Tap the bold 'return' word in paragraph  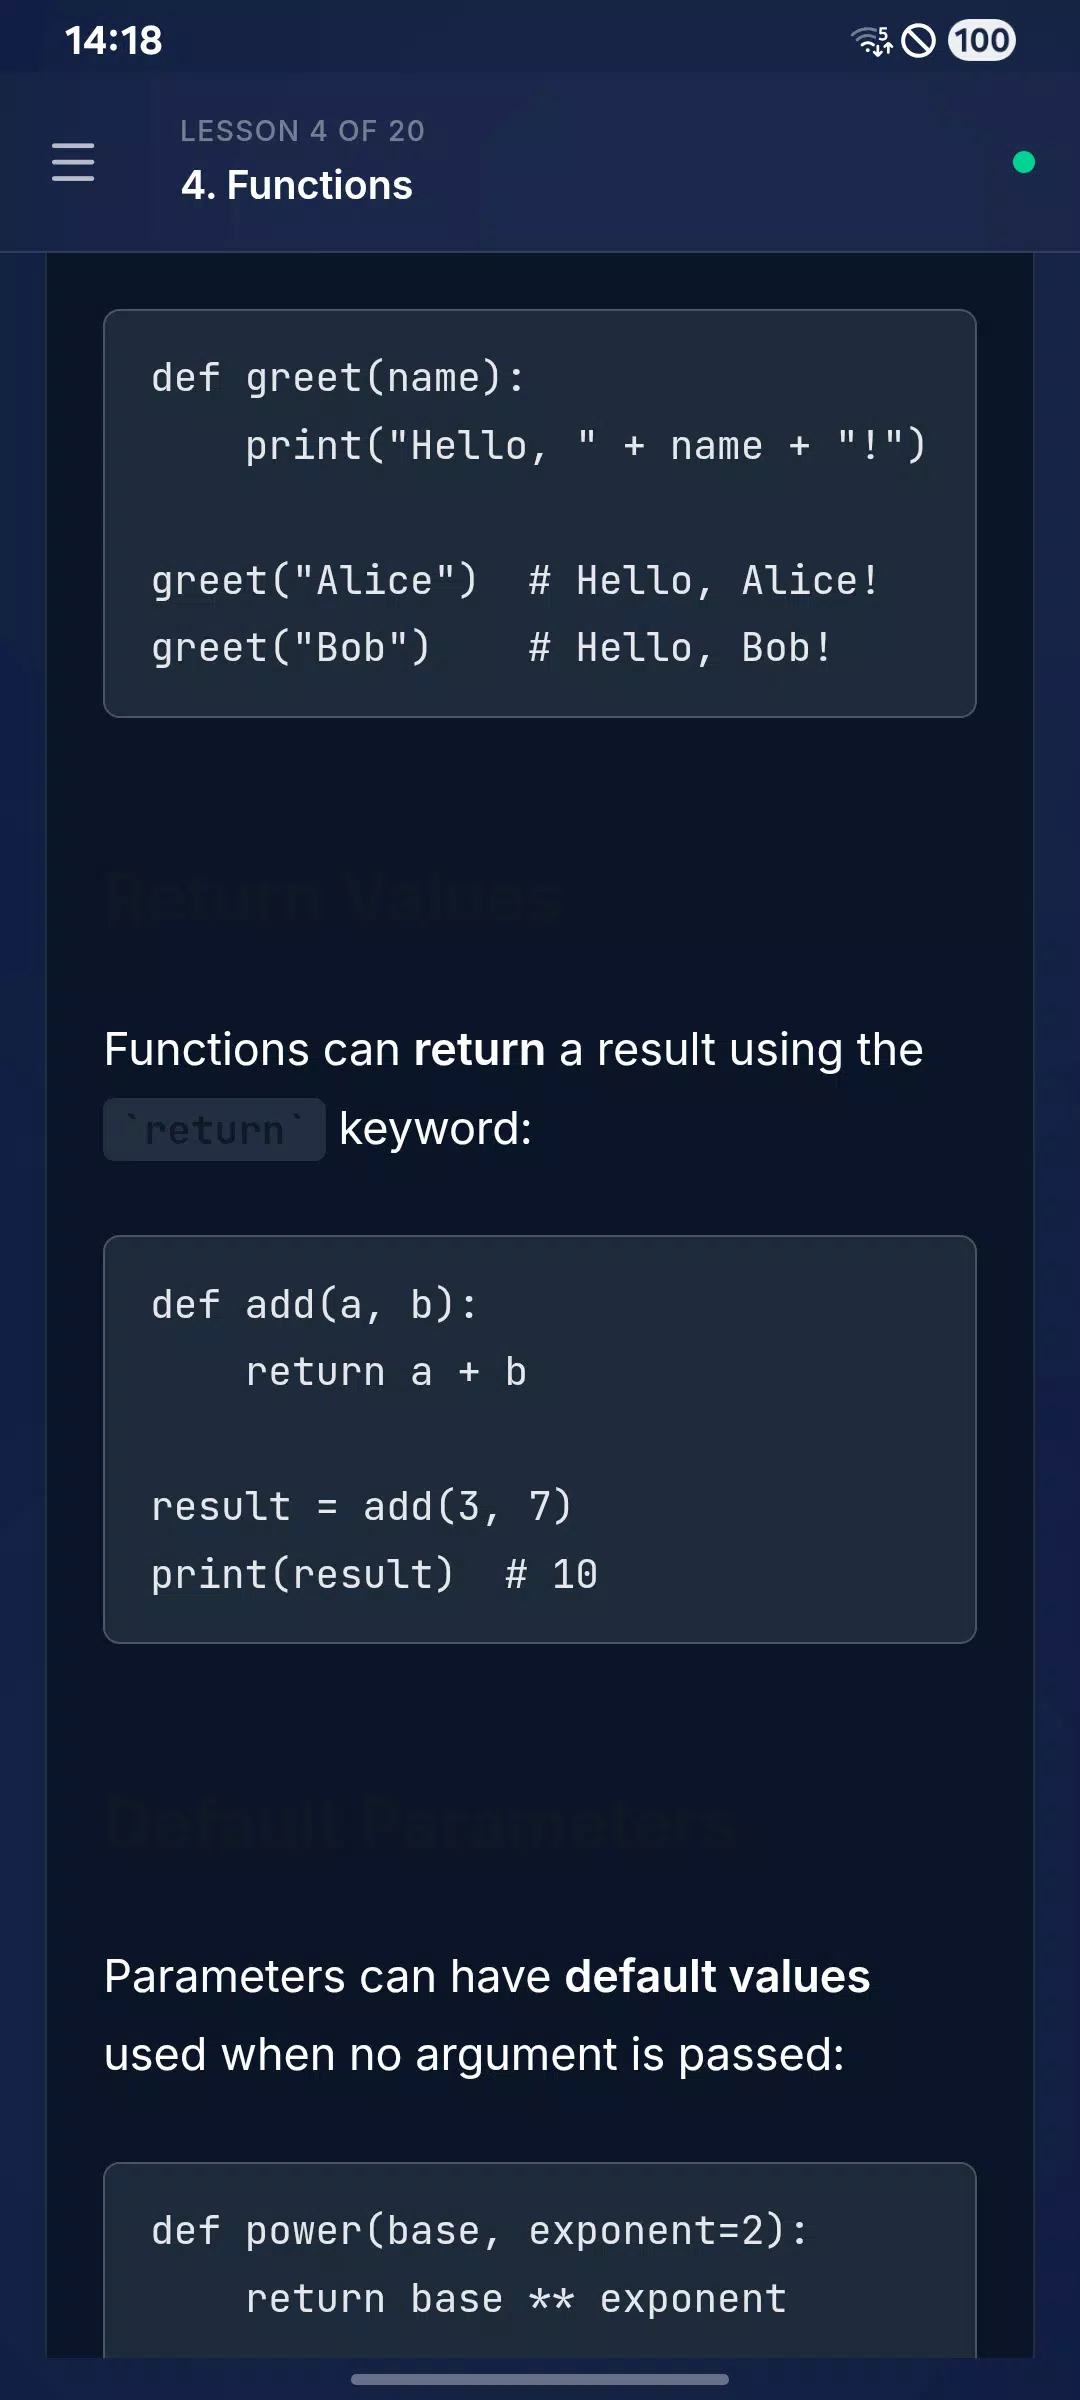pyautogui.click(x=479, y=1050)
